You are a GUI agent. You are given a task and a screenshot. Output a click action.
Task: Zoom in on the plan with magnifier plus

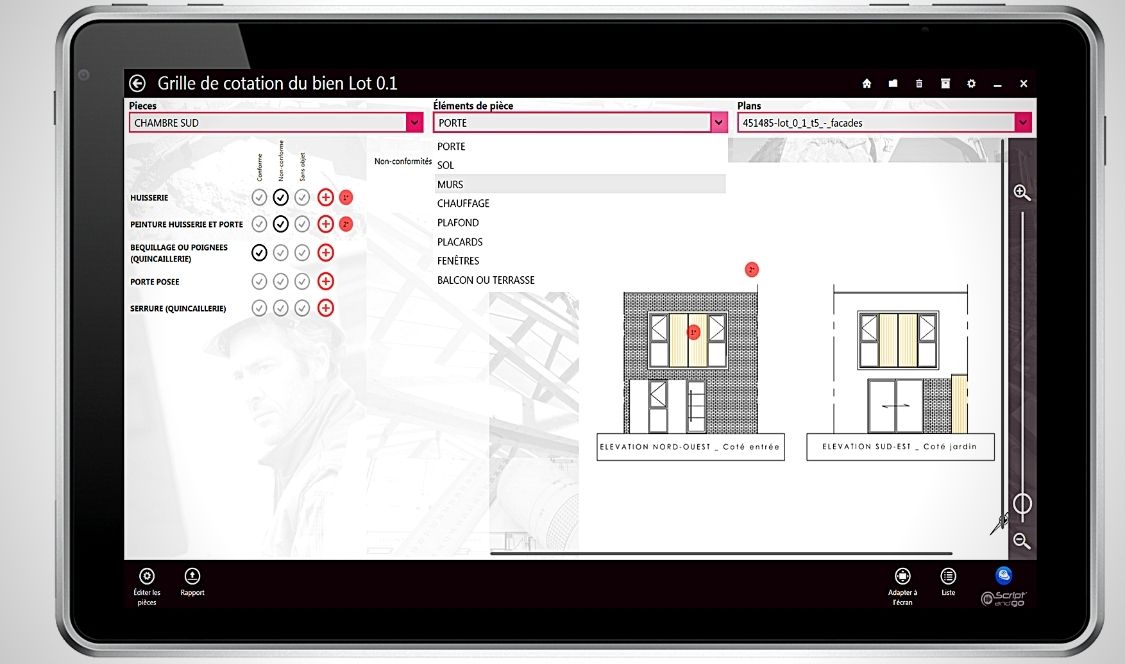click(x=1021, y=192)
